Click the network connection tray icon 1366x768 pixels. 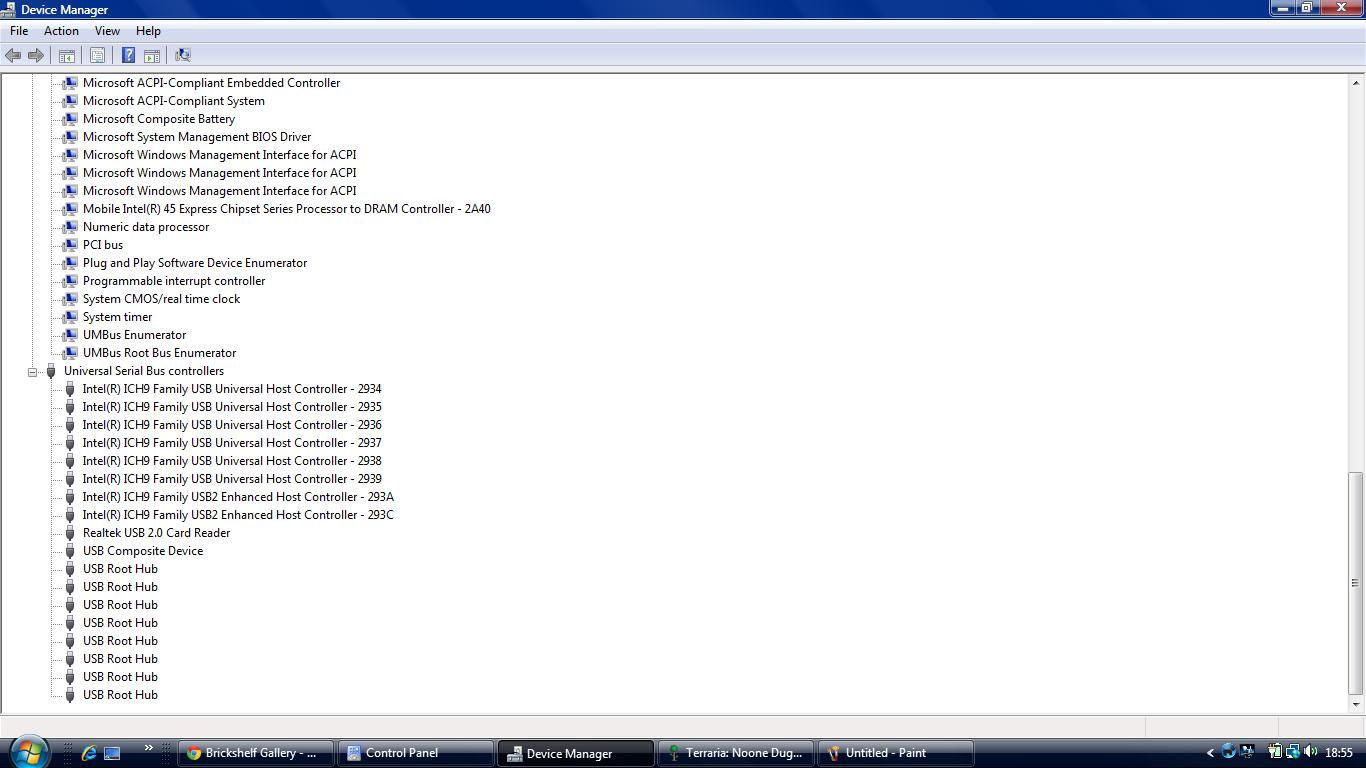(x=1292, y=752)
